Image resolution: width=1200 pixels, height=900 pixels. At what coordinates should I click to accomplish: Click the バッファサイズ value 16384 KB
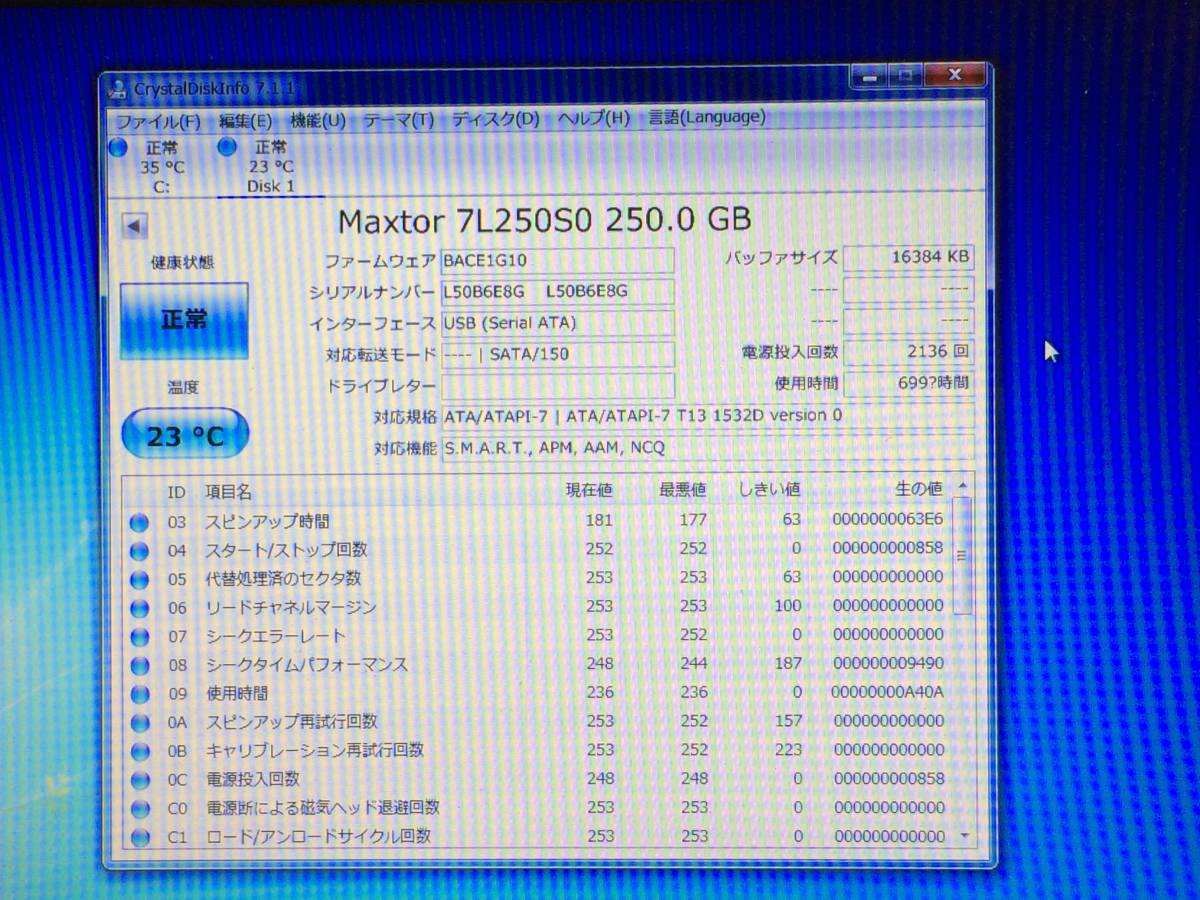(x=908, y=257)
